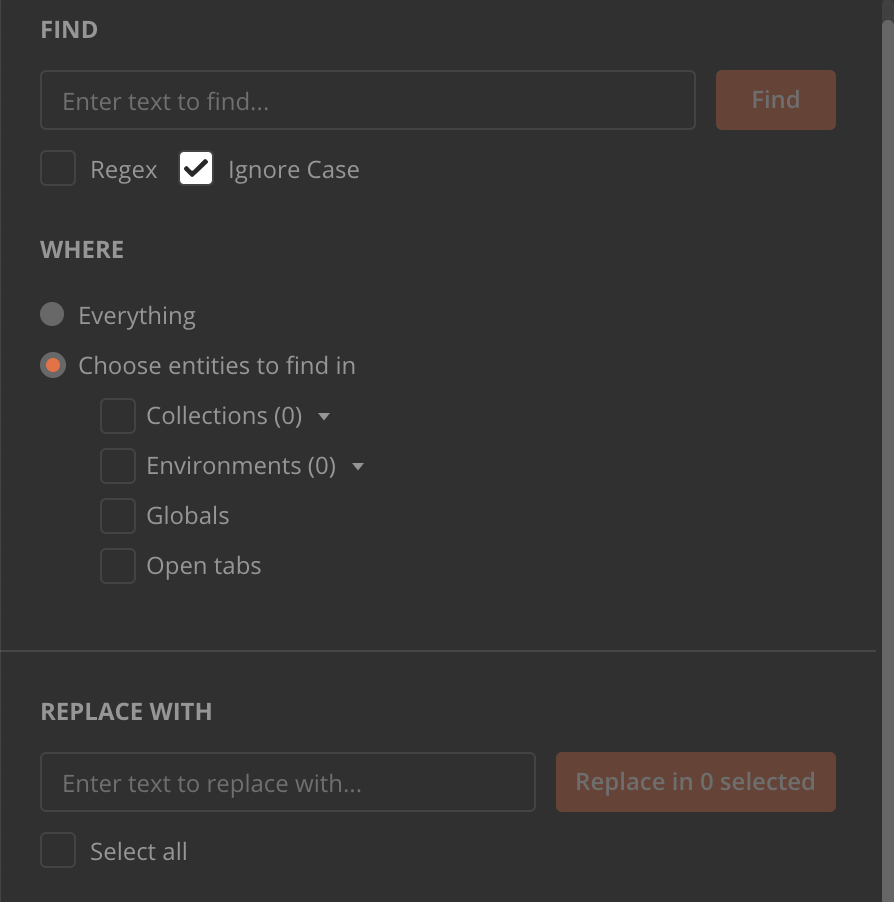Toggle the Select all checkbox
This screenshot has width=894, height=902.
click(58, 850)
